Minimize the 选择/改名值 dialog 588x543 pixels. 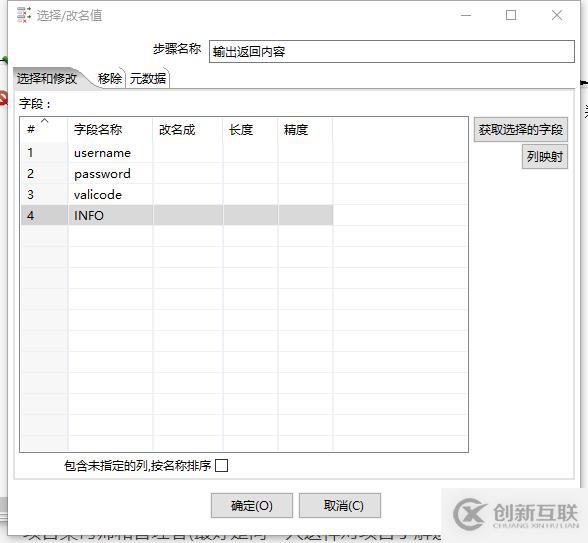click(466, 15)
